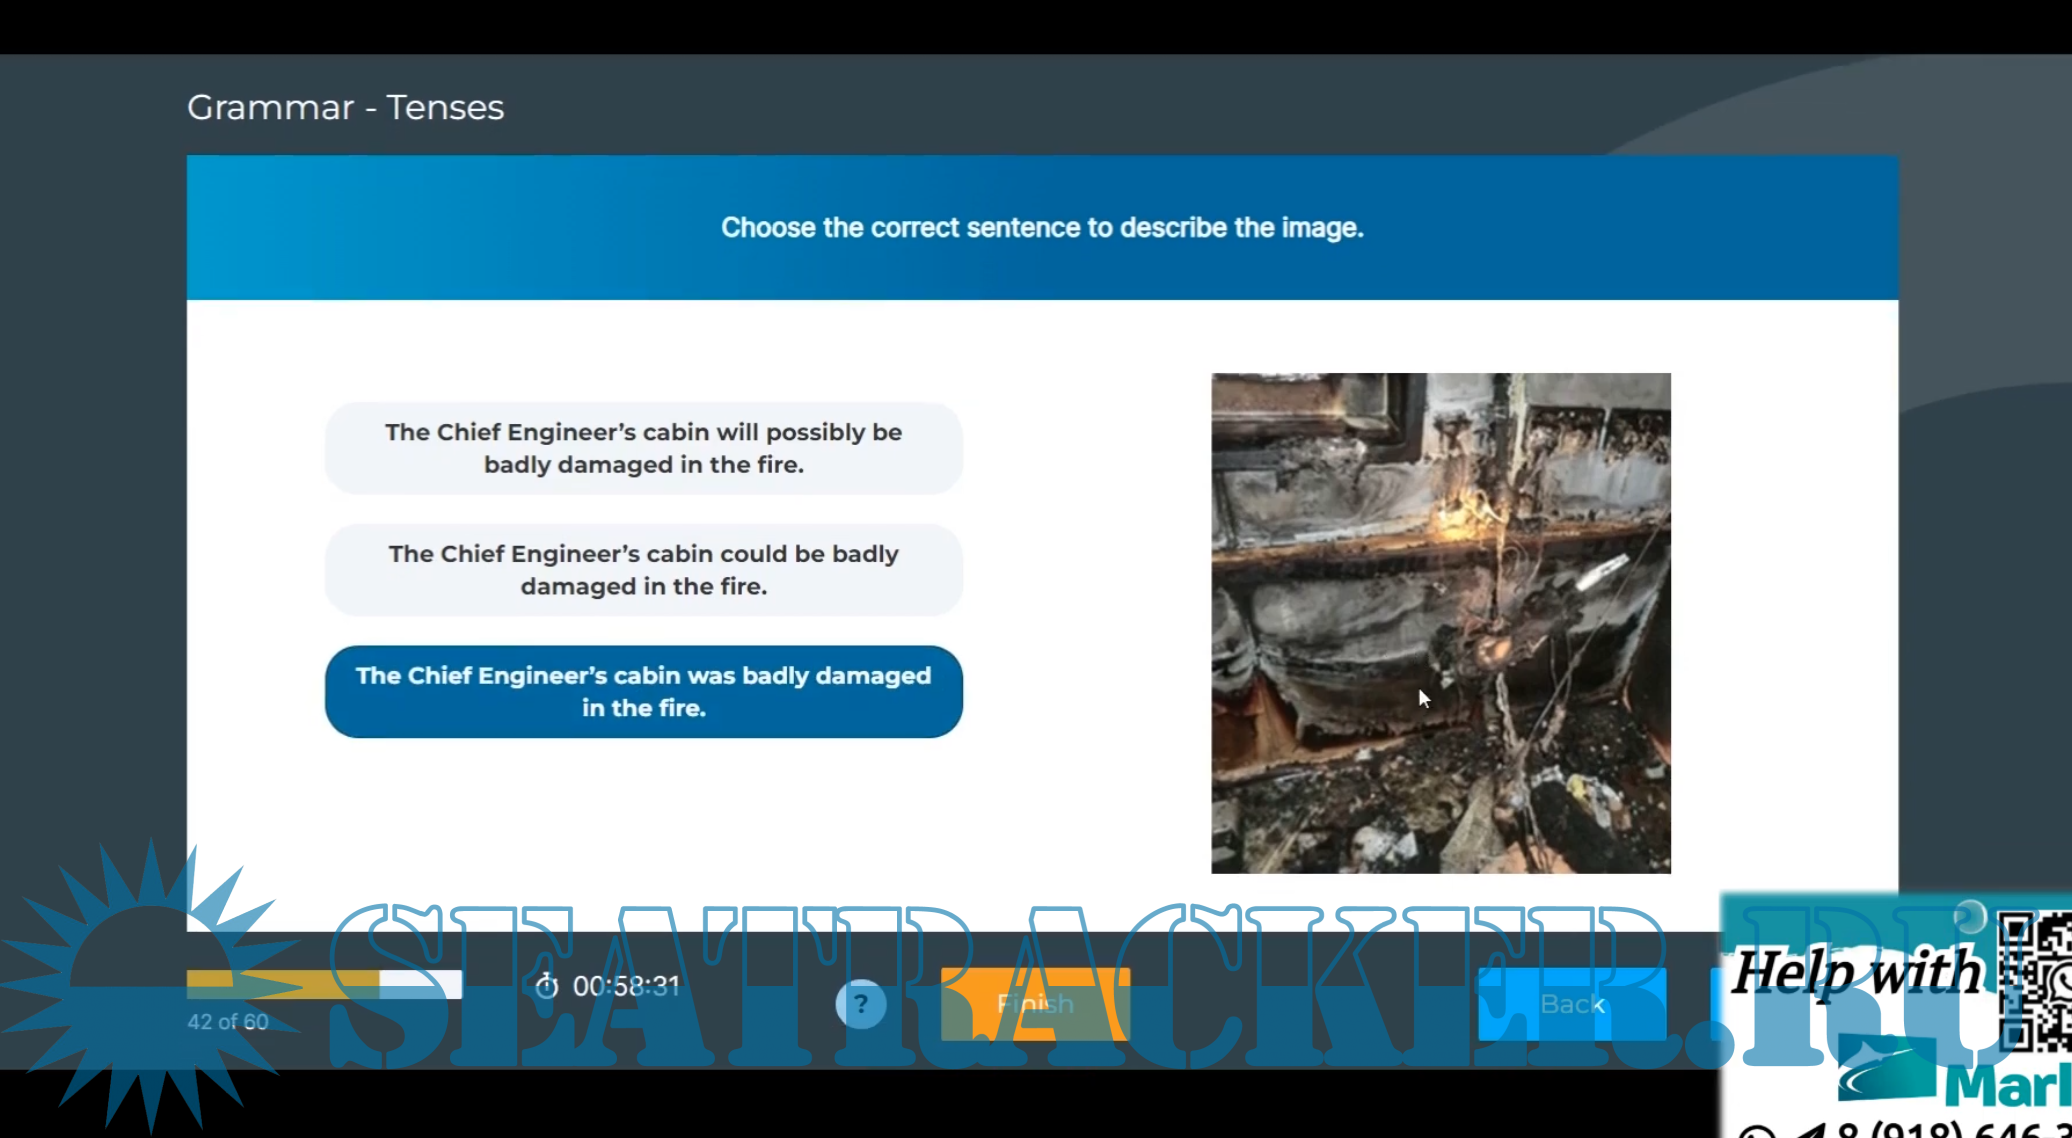Click the '42 of 60' question counter
Screen dimensions: 2072x1138
coord(228,1022)
